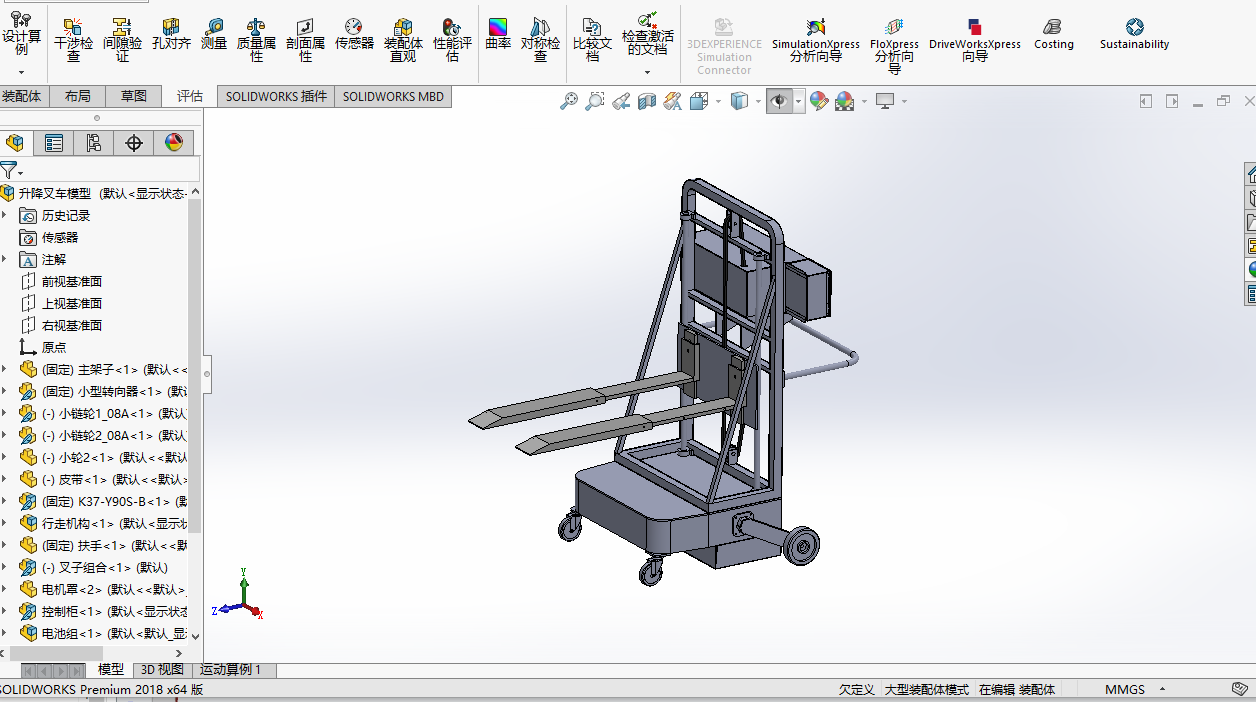Select Hole Alignment (孔对齐) tool

click(171, 34)
